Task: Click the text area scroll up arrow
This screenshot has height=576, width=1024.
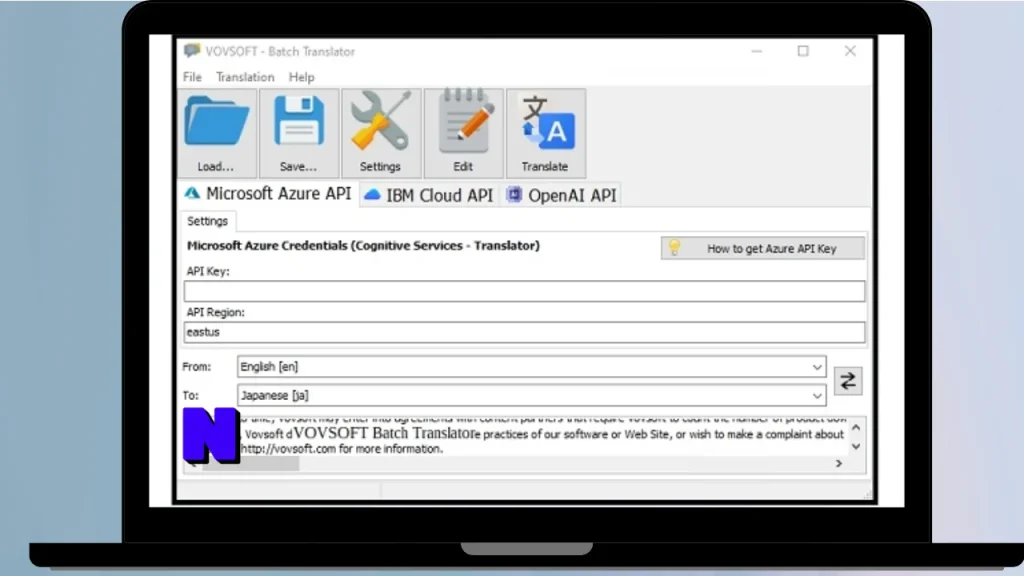Action: click(x=856, y=428)
